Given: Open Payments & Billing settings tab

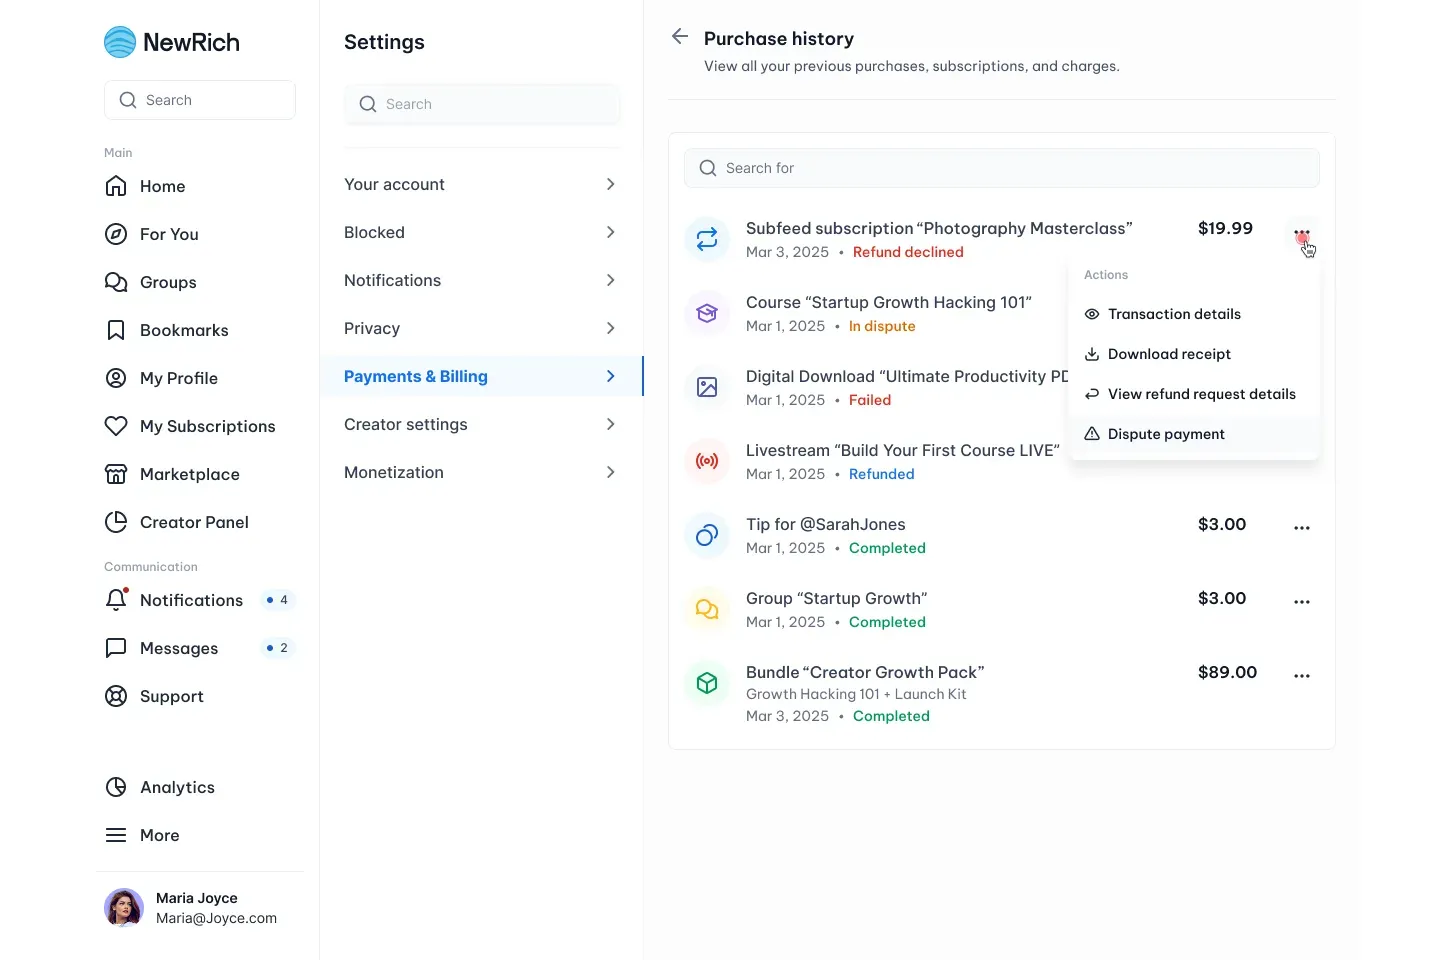Looking at the screenshot, I should click(x=481, y=376).
